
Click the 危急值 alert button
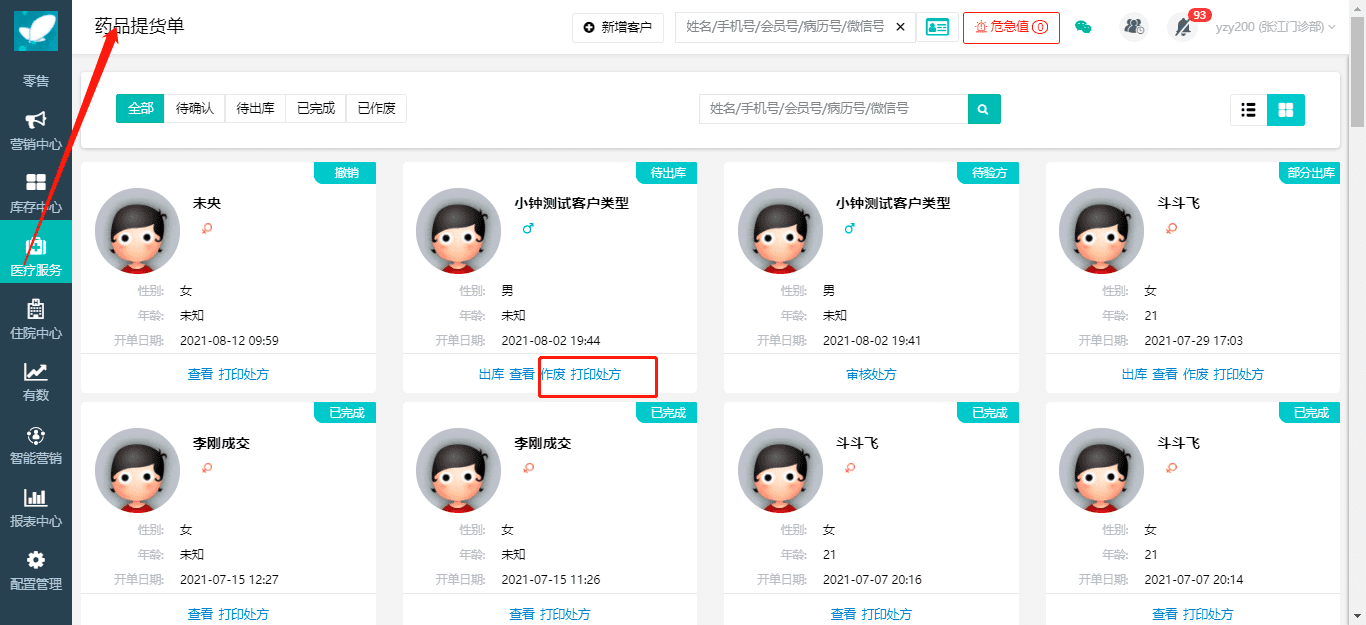(1011, 27)
